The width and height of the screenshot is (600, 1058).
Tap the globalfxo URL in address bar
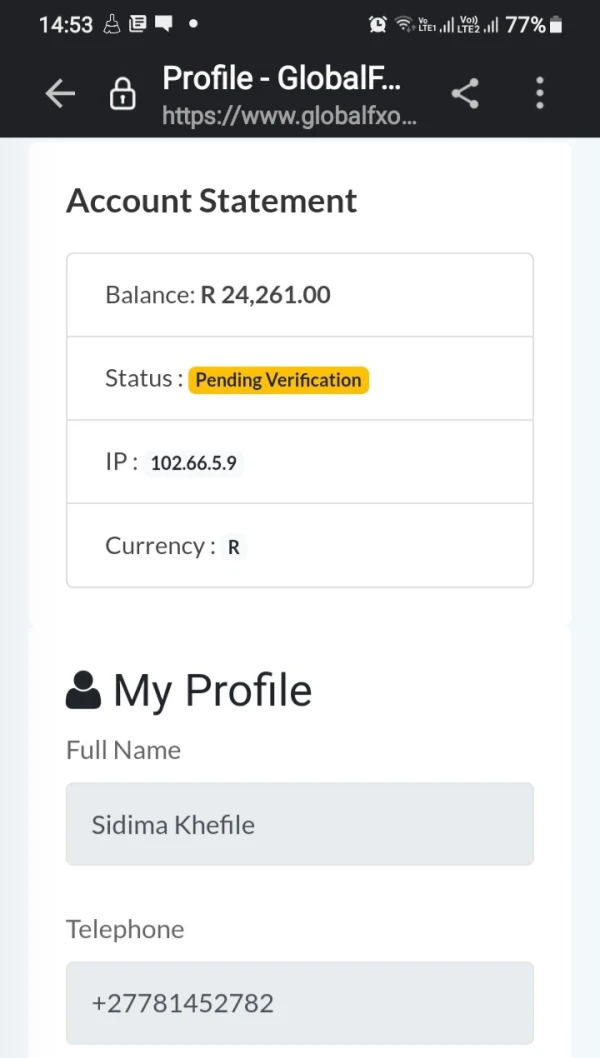click(289, 116)
